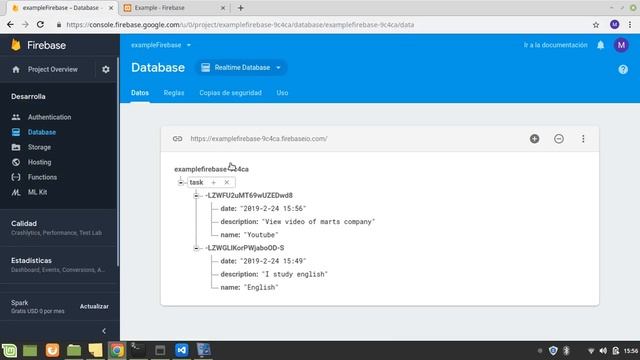
Task: Open Project Overview home icon
Action: (16, 69)
